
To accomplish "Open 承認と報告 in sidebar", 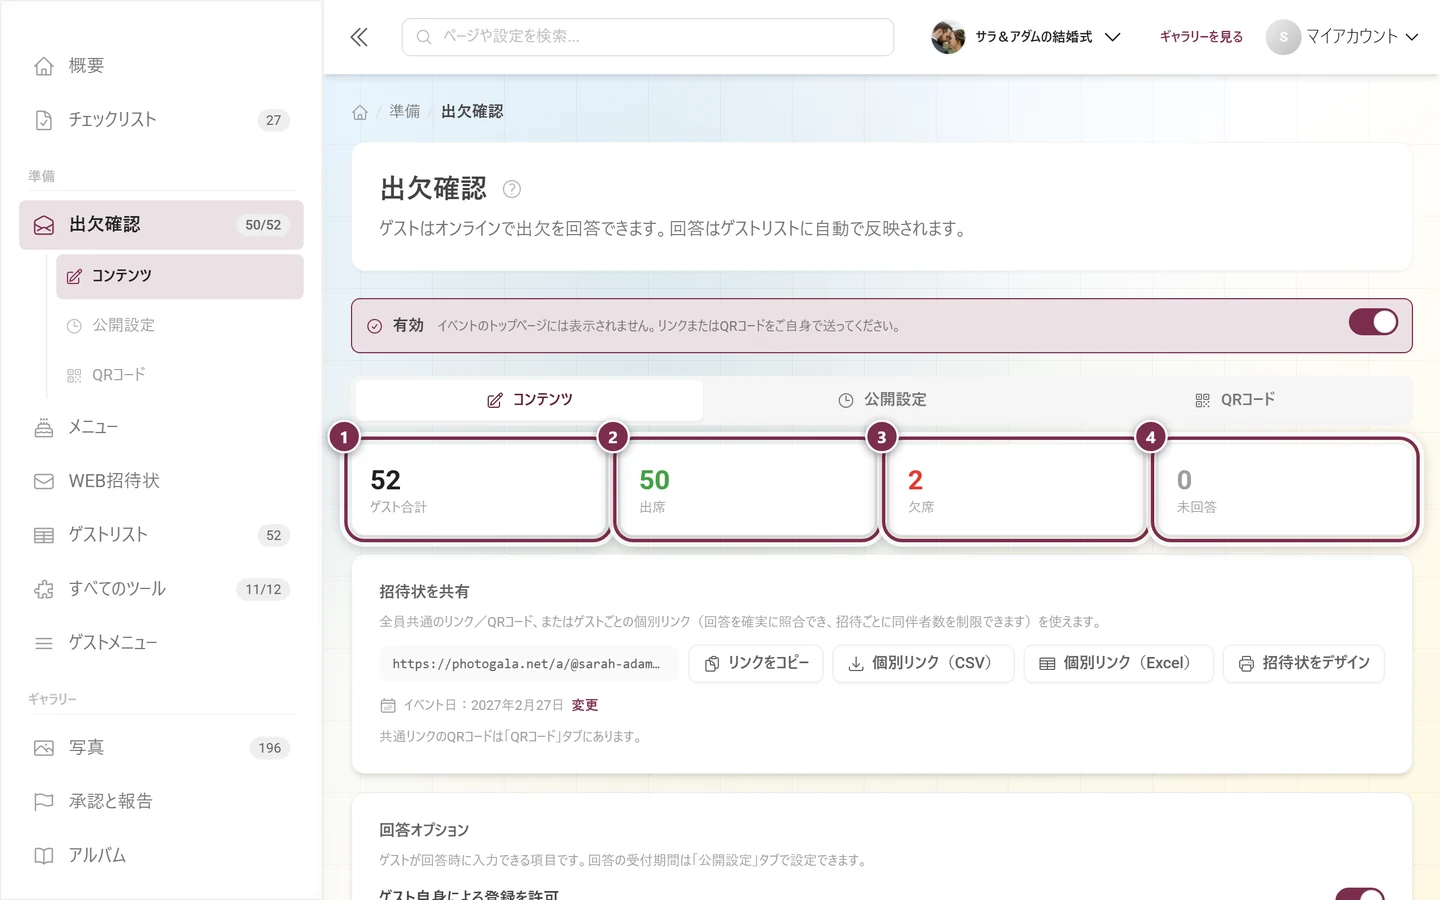I will (161, 802).
